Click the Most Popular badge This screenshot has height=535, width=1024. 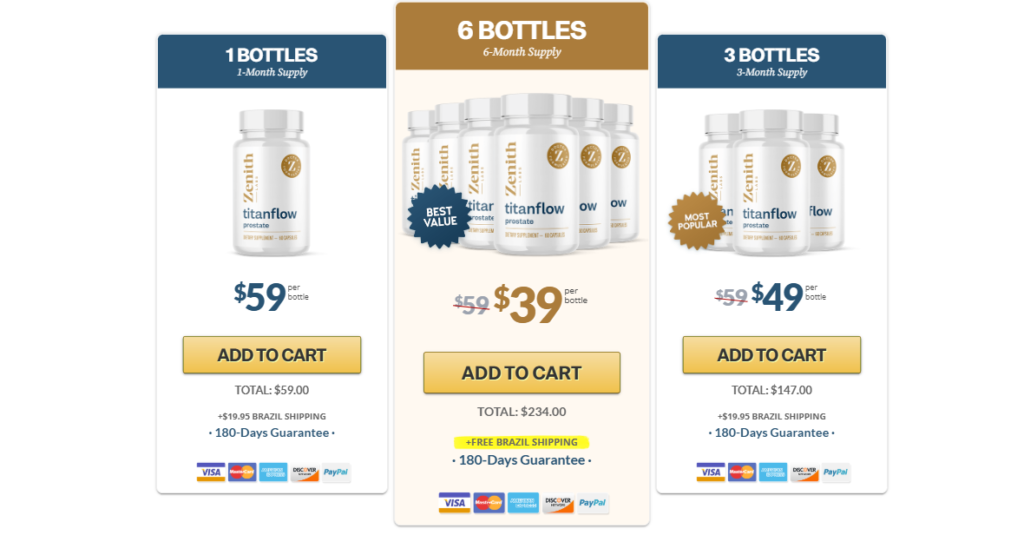click(697, 221)
